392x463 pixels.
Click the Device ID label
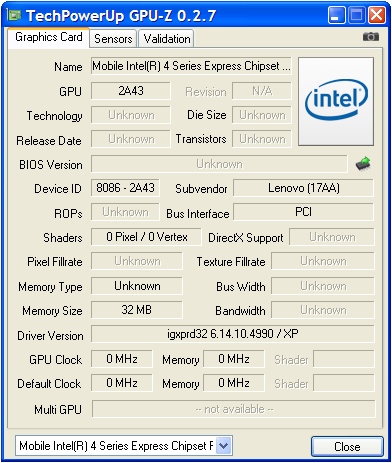click(x=58, y=189)
